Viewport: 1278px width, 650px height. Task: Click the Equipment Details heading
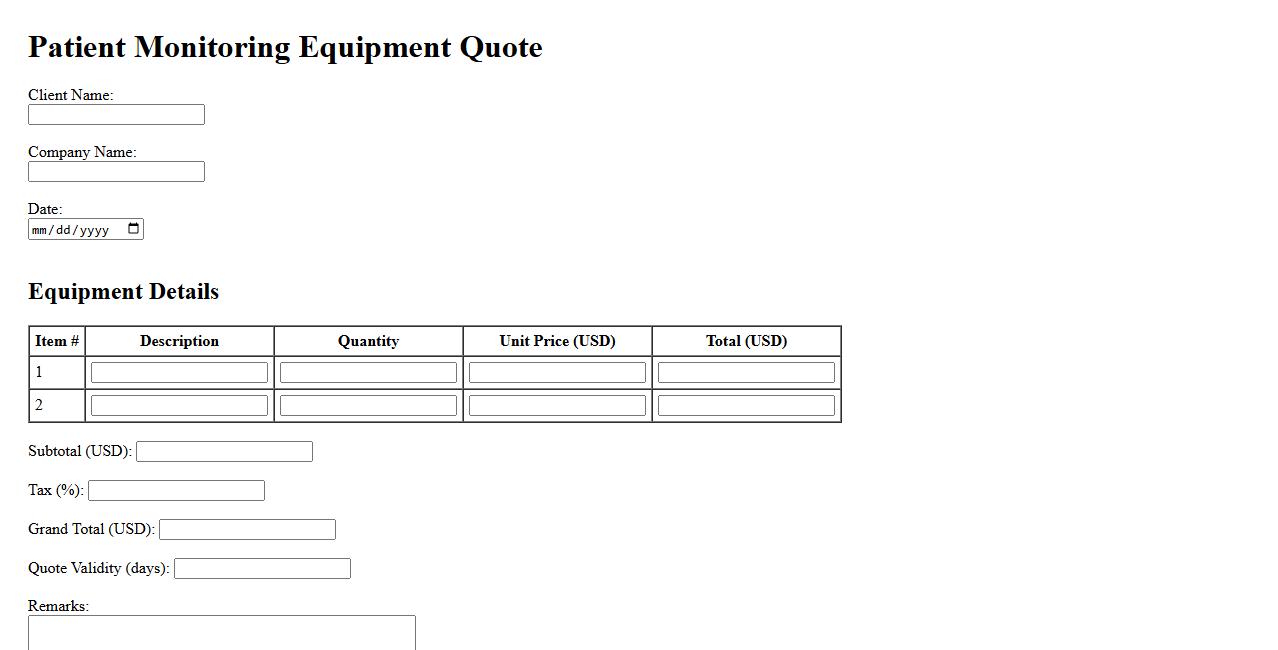[x=123, y=292]
